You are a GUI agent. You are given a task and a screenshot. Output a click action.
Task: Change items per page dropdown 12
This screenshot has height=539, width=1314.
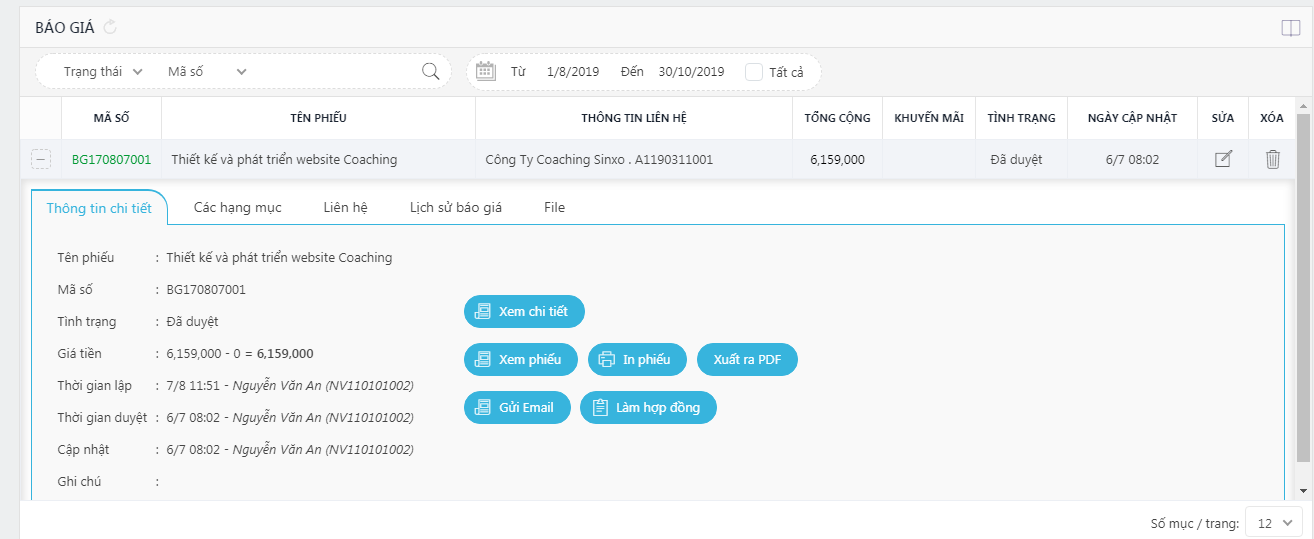pyautogui.click(x=1274, y=523)
